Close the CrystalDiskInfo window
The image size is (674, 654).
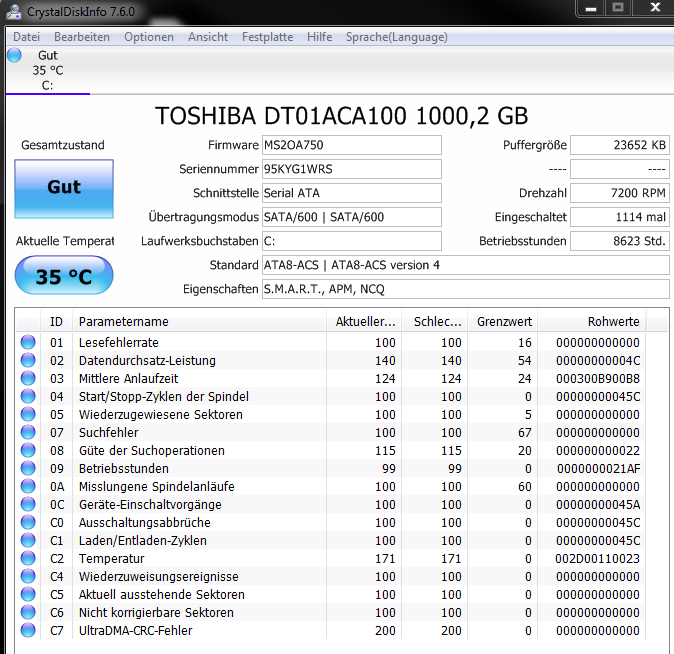(654, 8)
